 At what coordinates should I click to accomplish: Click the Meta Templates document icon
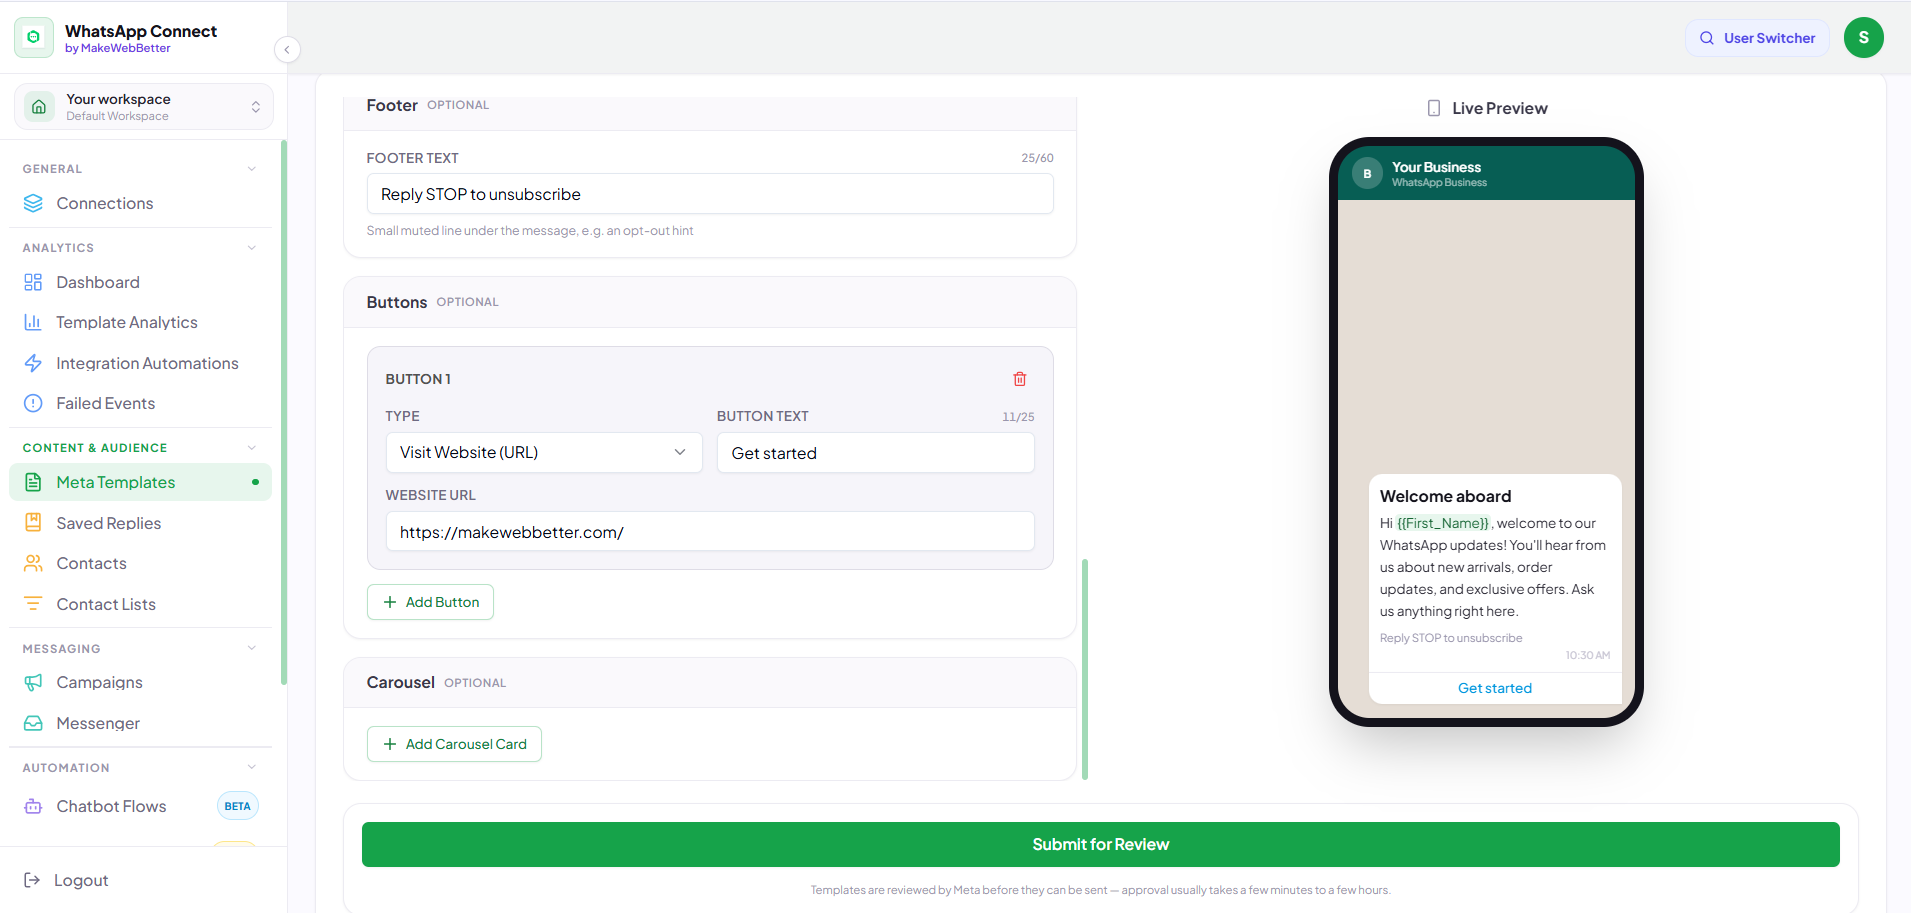pos(33,482)
